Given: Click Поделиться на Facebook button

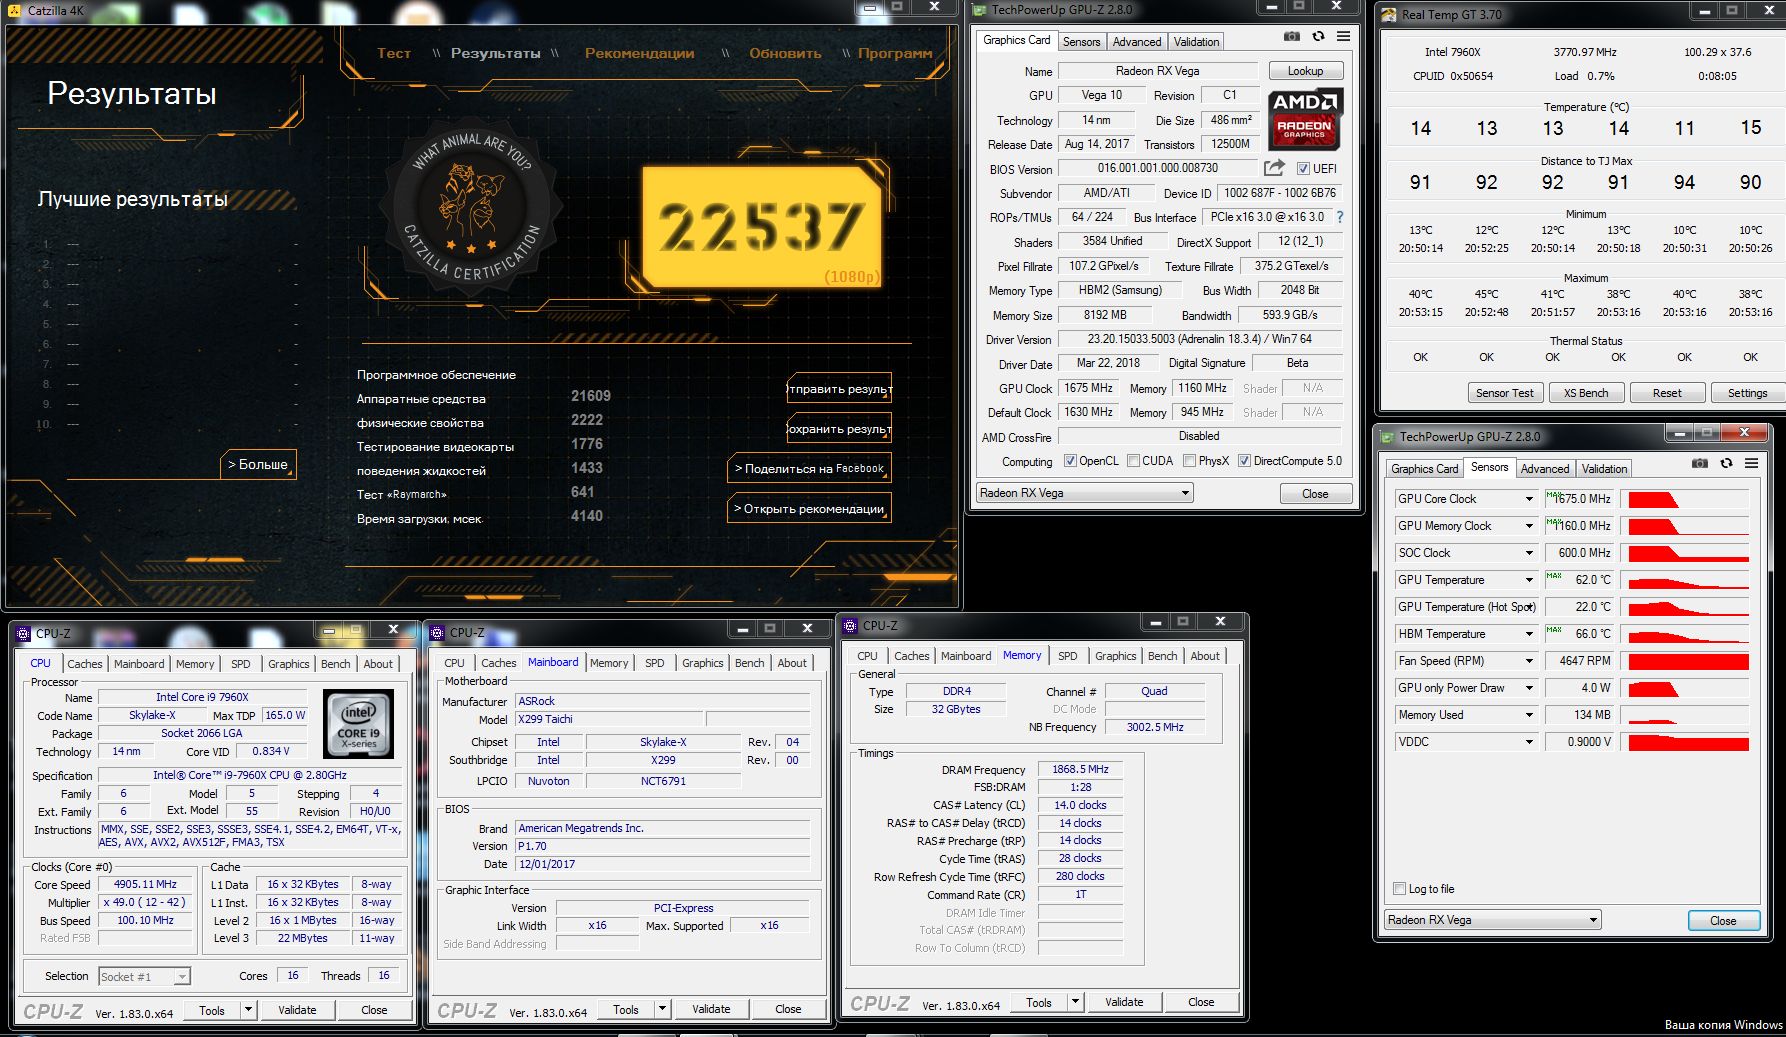Looking at the screenshot, I should coord(808,468).
